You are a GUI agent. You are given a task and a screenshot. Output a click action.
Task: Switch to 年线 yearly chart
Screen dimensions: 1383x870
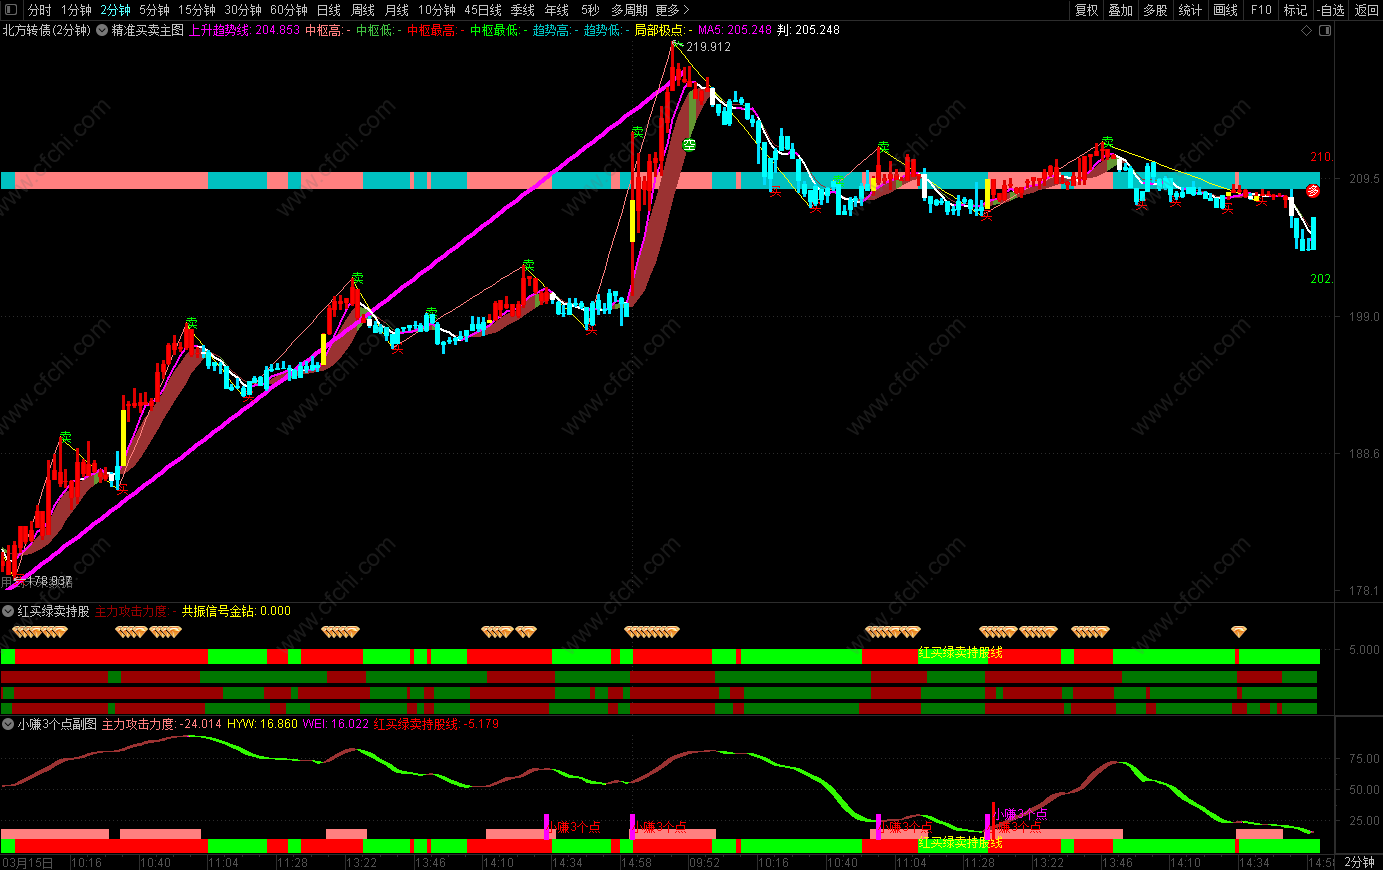point(557,10)
